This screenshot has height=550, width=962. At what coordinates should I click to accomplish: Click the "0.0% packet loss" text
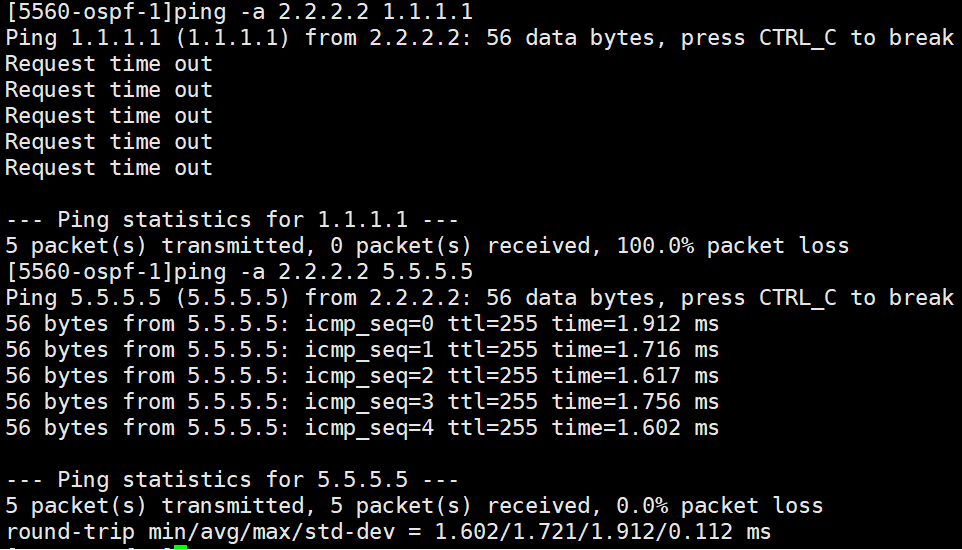(720, 506)
